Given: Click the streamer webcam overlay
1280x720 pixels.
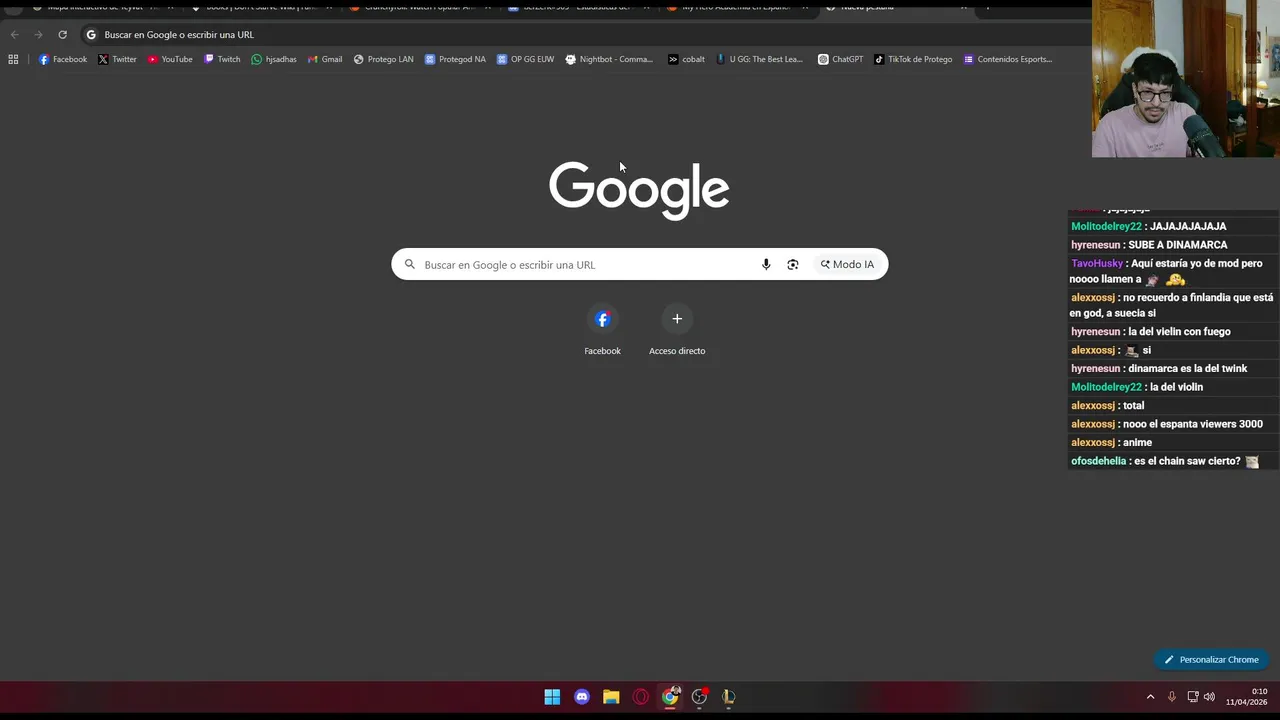Looking at the screenshot, I should click(1186, 78).
